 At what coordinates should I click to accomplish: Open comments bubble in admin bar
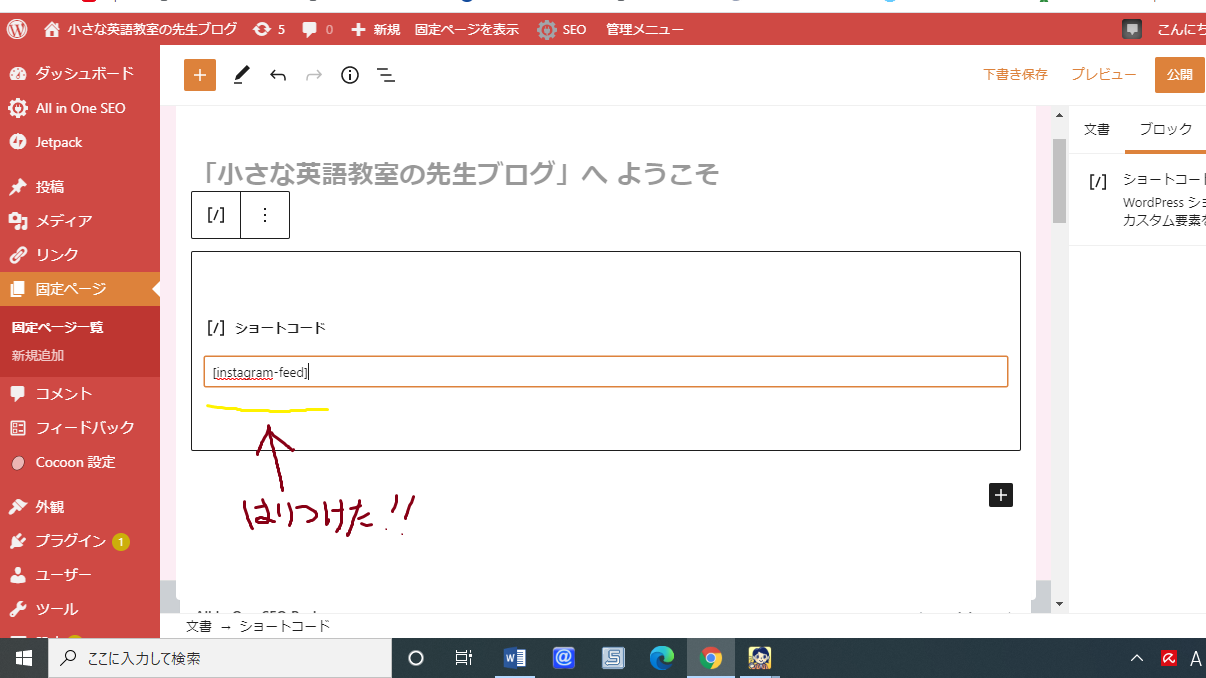317,29
